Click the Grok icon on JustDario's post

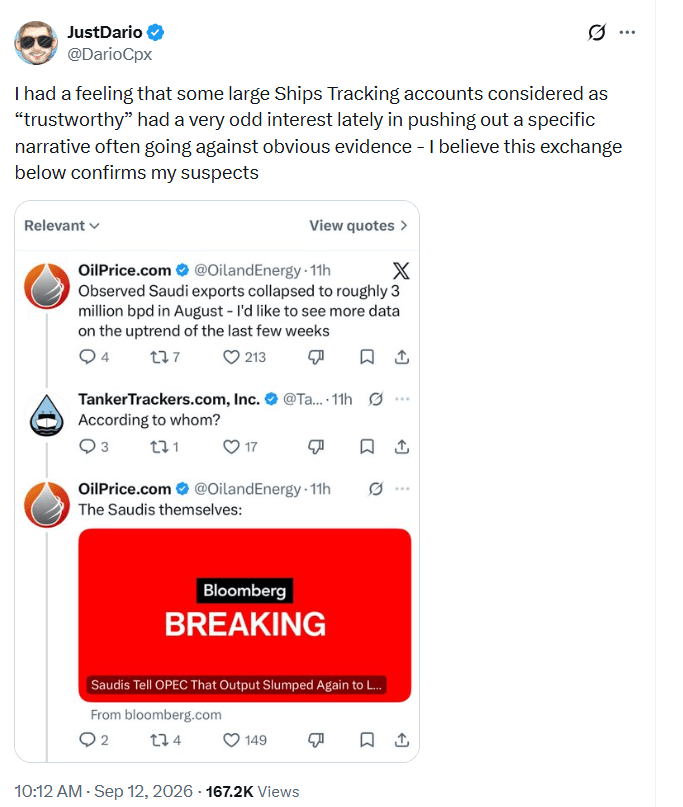597,32
